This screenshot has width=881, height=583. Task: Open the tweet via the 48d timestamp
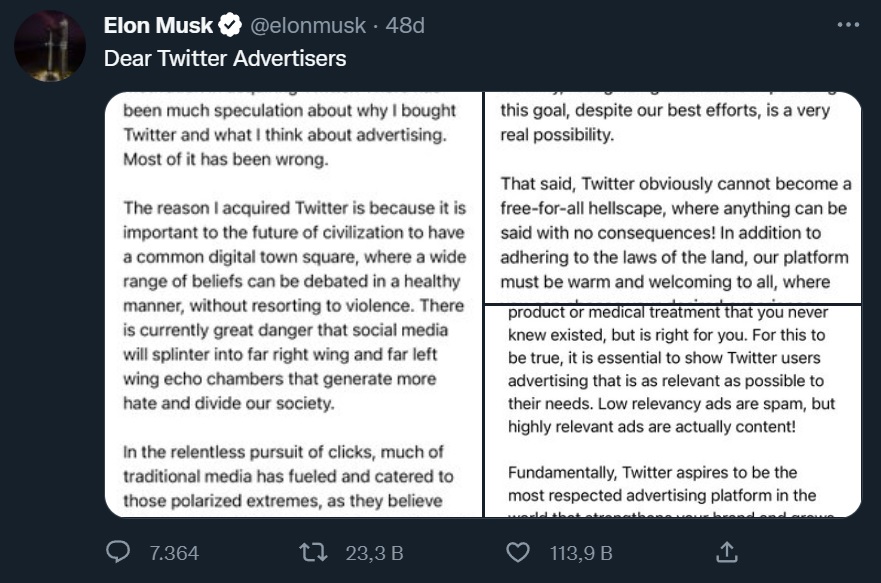tap(405, 26)
